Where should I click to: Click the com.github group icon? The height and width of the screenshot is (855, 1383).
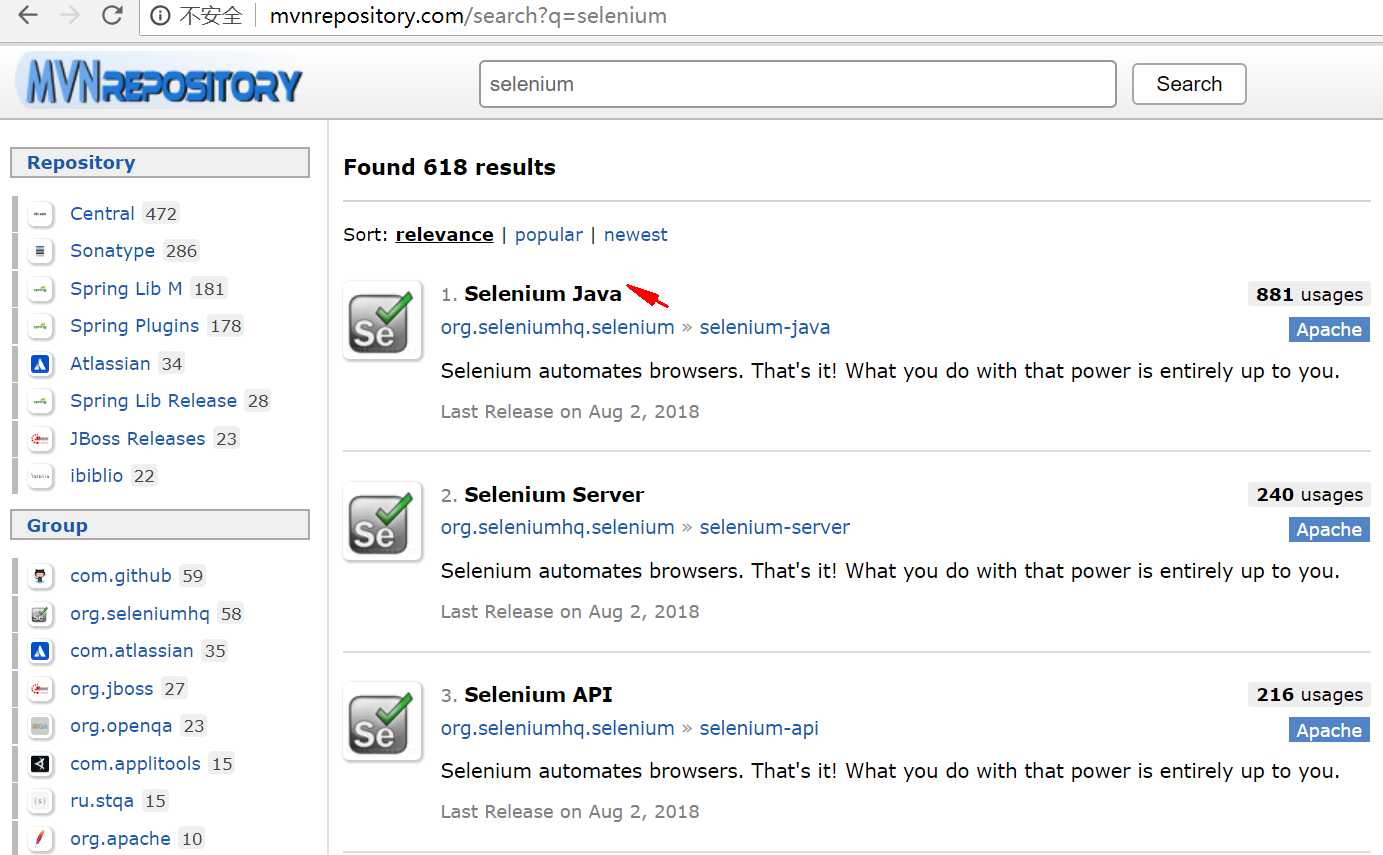[x=40, y=576]
